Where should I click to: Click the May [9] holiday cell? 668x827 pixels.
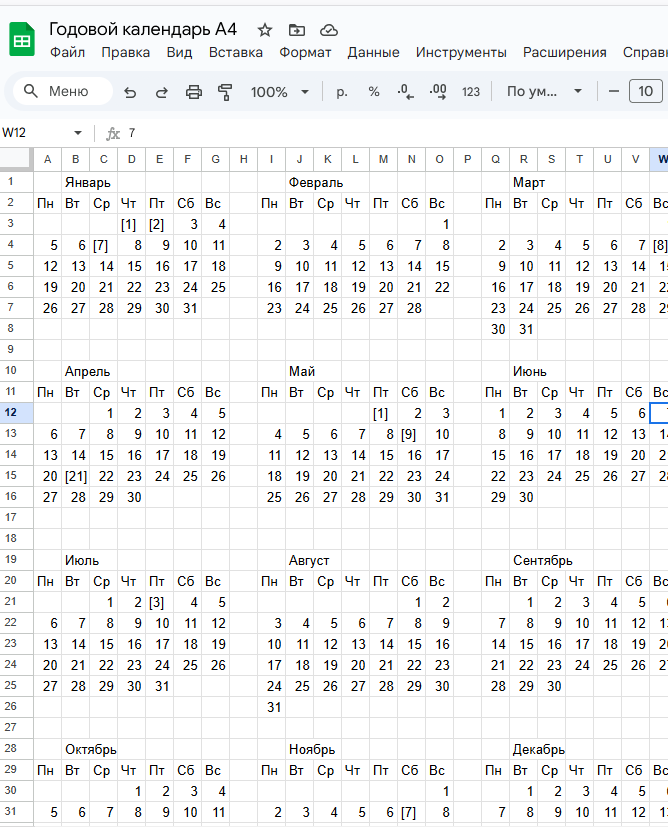411,434
